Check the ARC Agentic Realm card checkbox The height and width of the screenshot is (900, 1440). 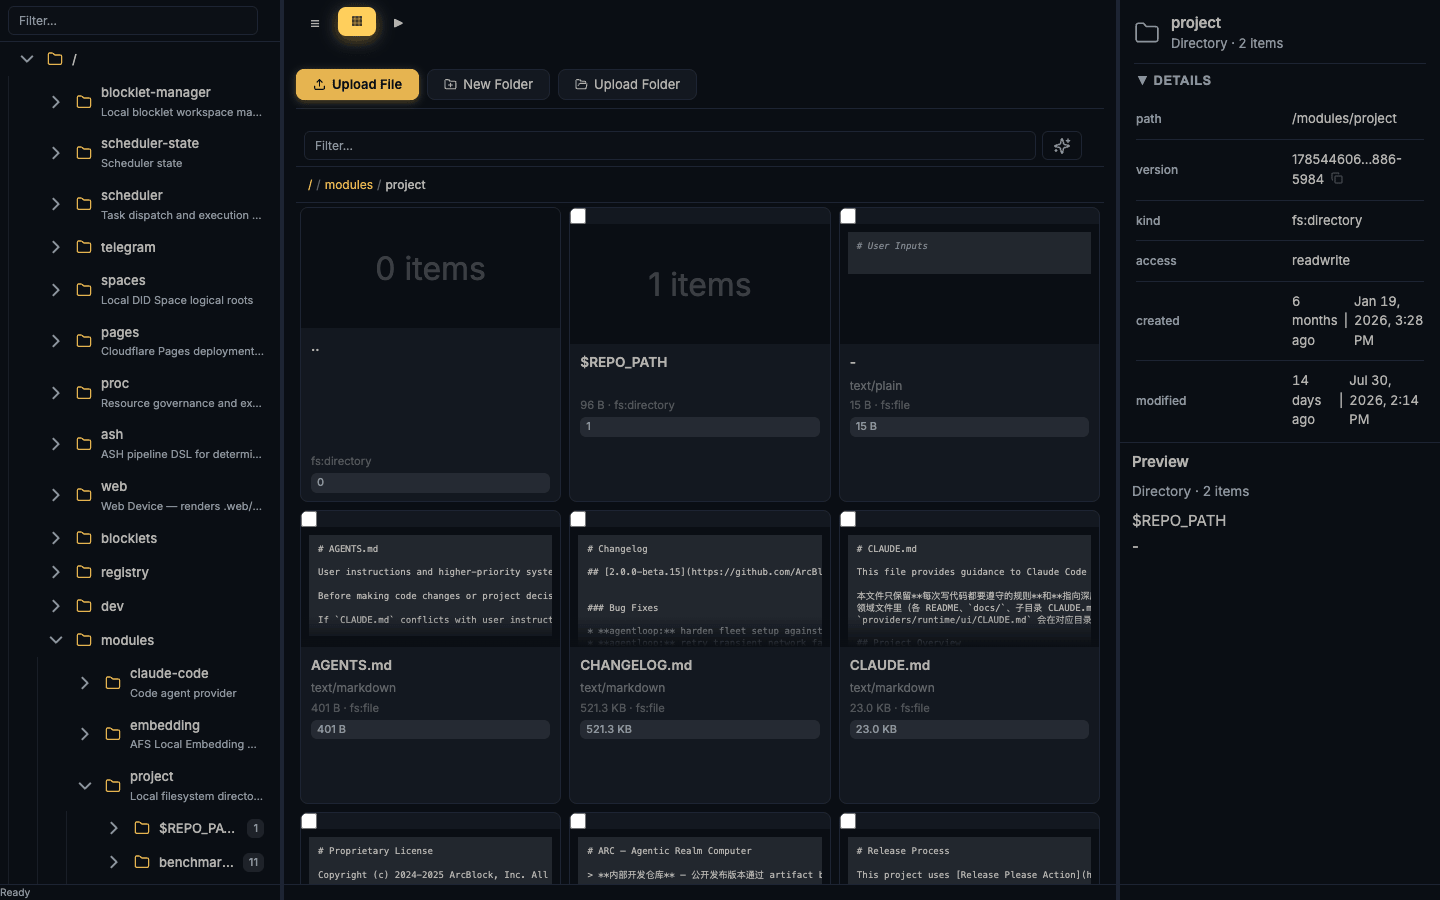[578, 821]
